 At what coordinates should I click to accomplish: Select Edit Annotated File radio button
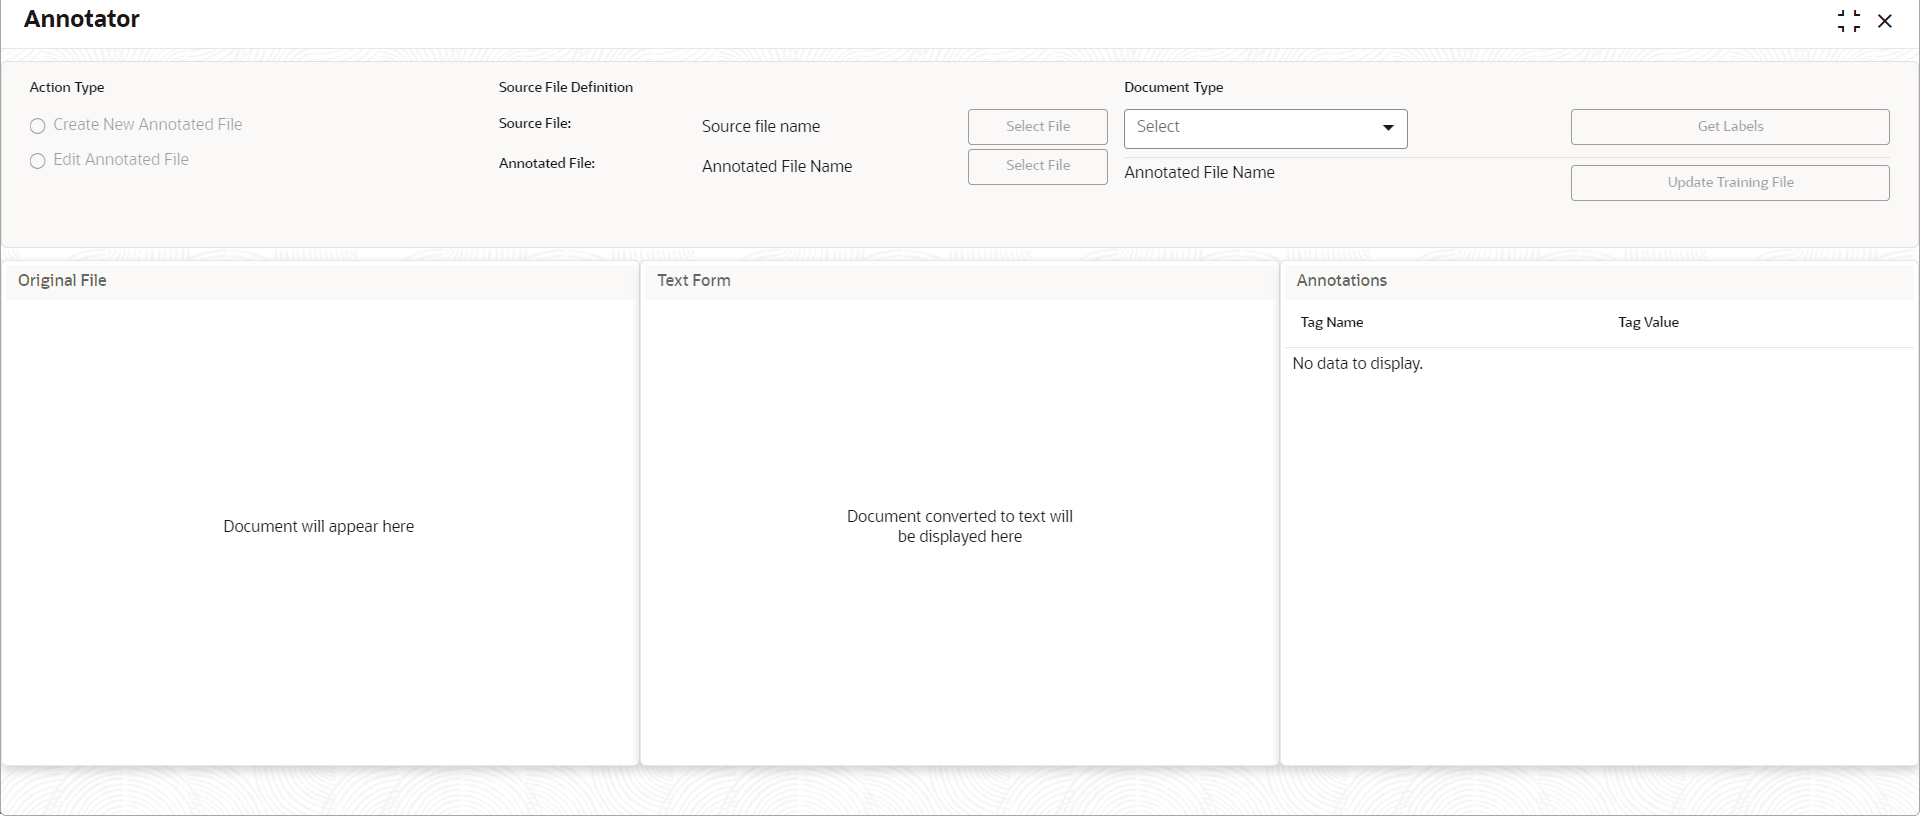tap(38, 161)
